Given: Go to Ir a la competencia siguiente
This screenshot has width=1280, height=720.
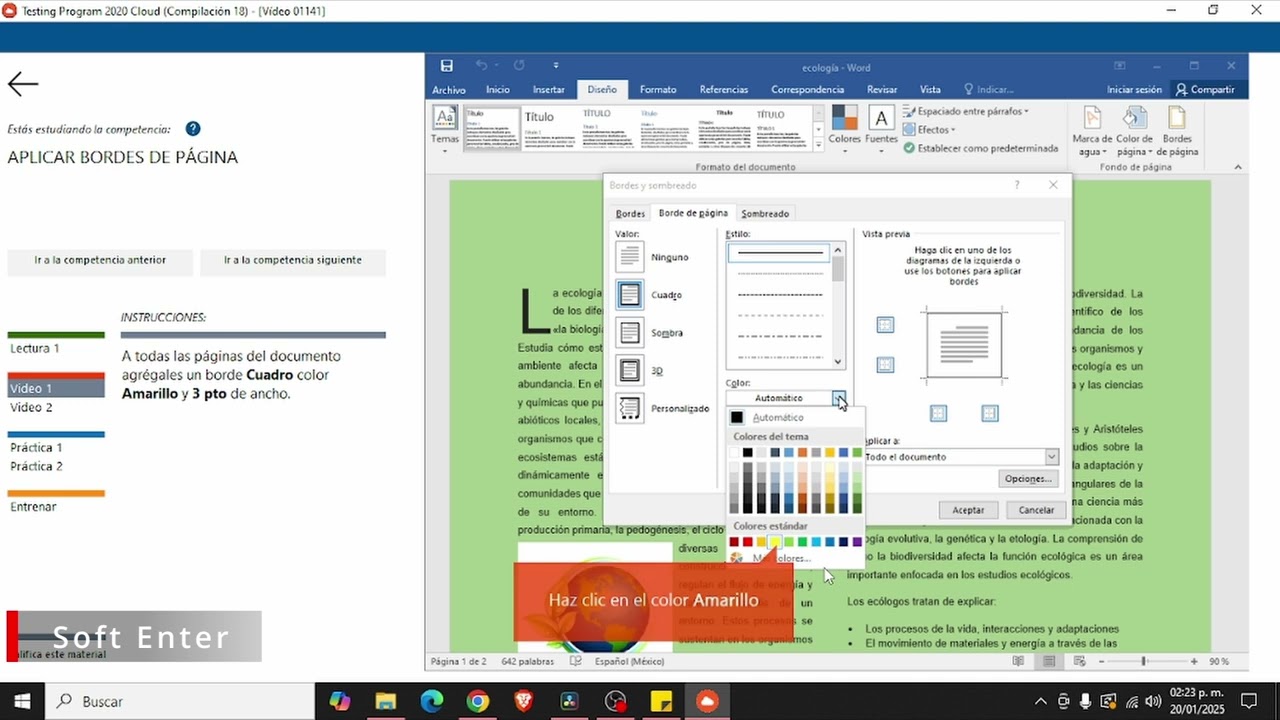Looking at the screenshot, I should pyautogui.click(x=293, y=260).
